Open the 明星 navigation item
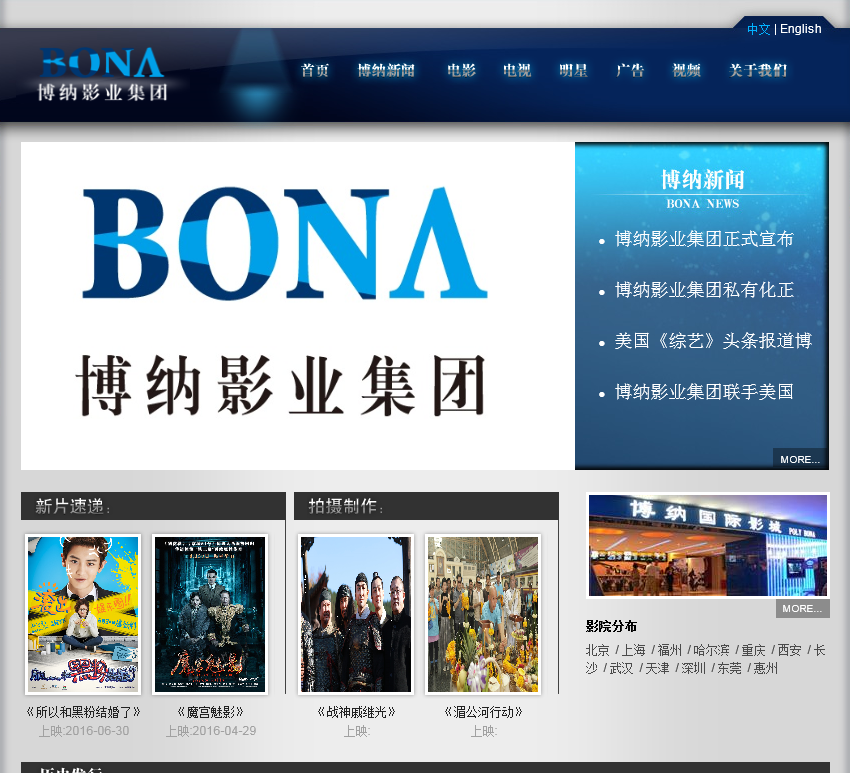Image resolution: width=850 pixels, height=773 pixels. click(x=574, y=70)
